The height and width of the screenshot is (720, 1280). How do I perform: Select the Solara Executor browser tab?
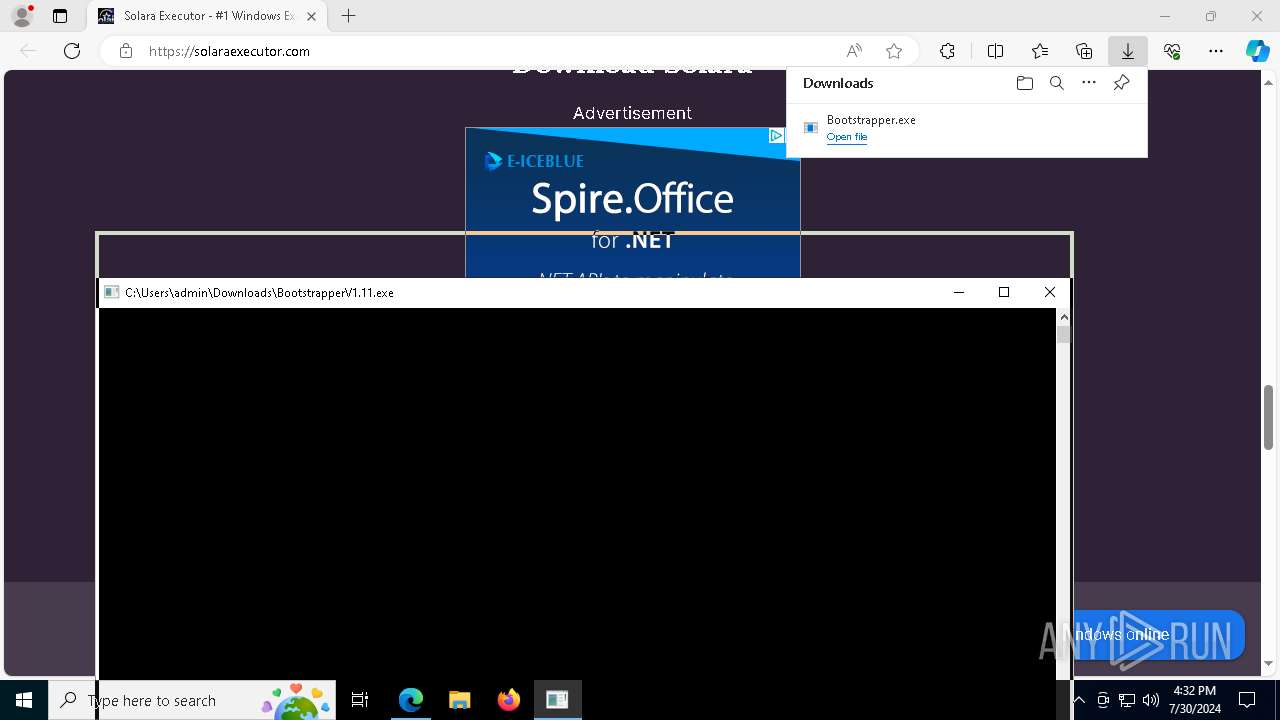207,16
